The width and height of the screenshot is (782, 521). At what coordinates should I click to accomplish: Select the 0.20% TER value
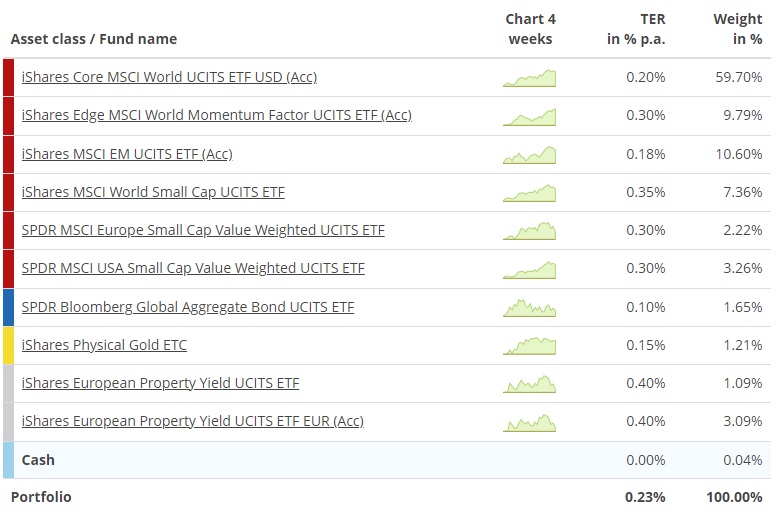click(645, 77)
